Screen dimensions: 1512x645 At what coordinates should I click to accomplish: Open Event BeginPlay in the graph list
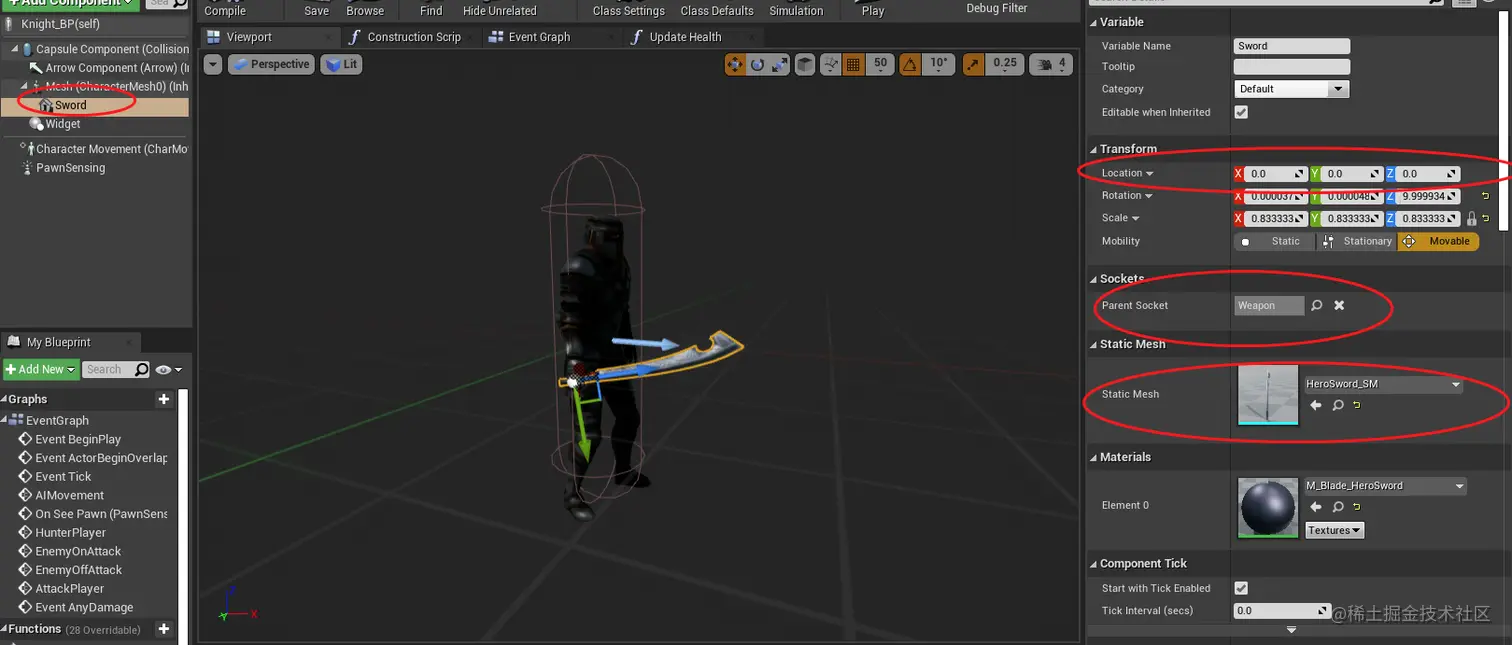(78, 439)
